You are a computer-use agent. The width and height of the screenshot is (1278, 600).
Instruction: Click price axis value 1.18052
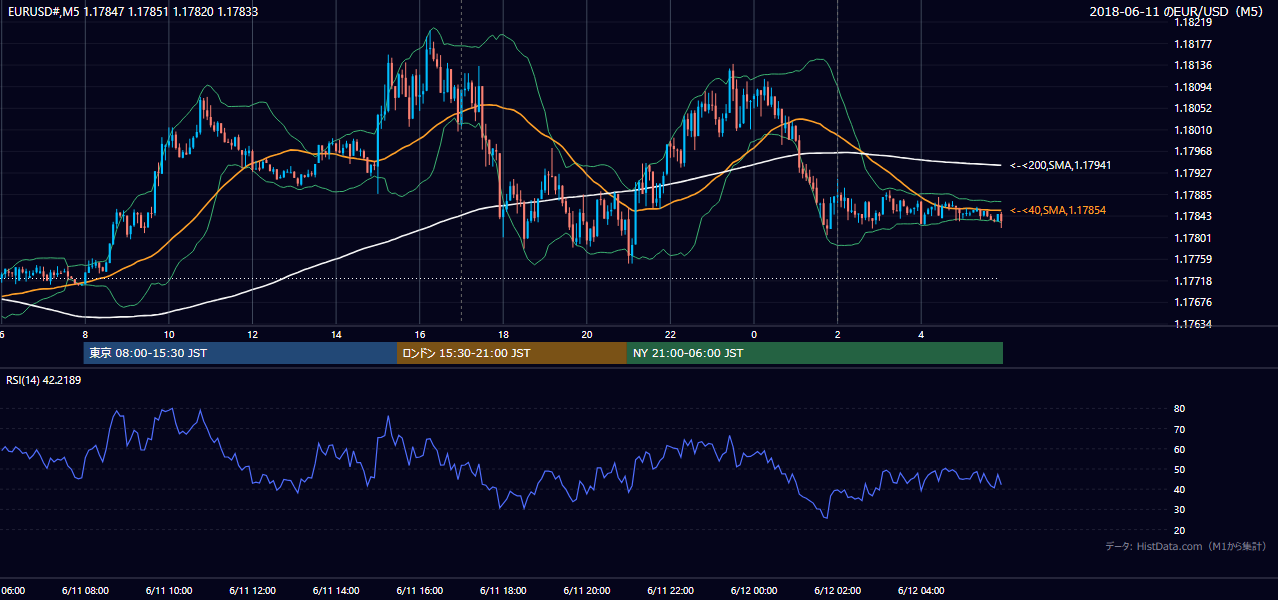(1193, 108)
